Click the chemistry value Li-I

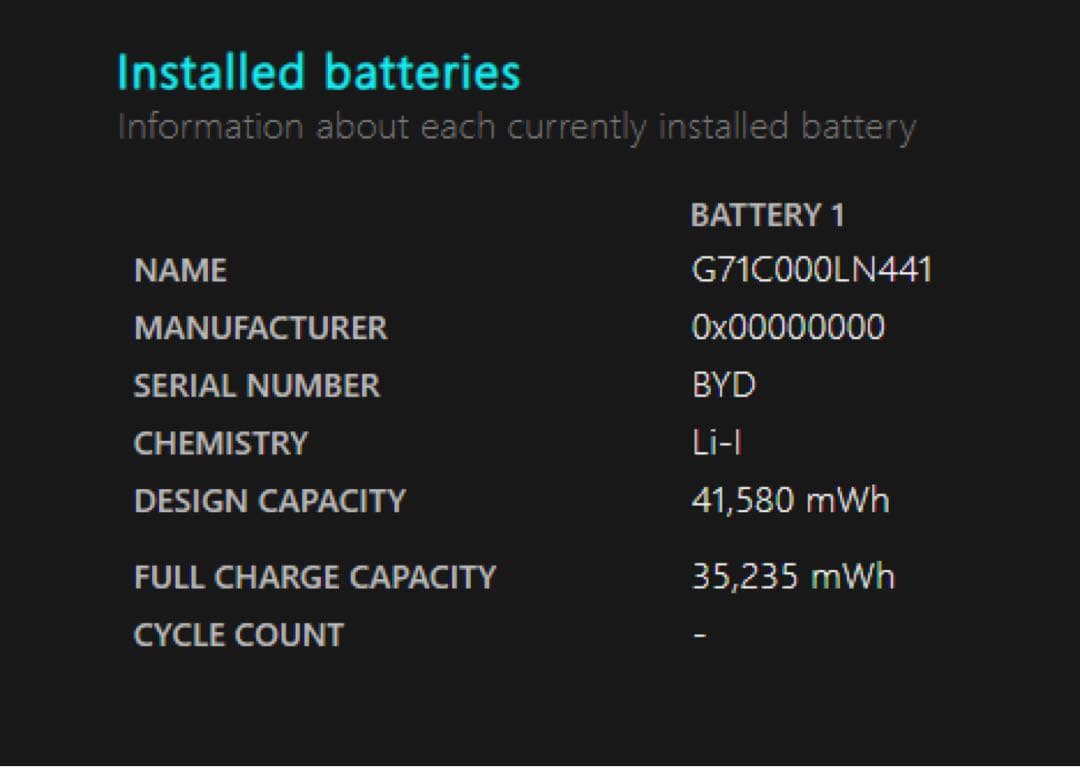[x=716, y=443]
